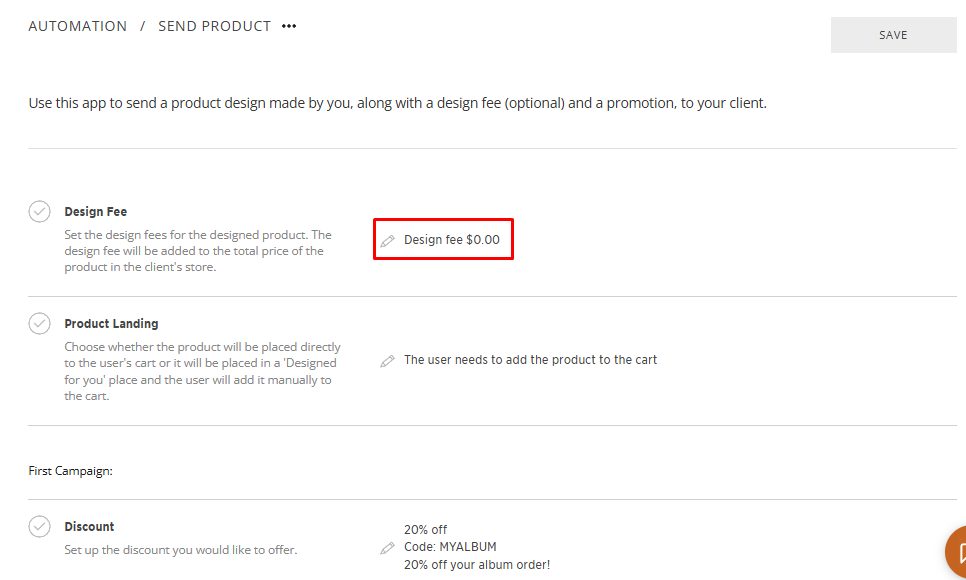Click the edit pencil for Product Landing setting
Viewport: 966px width, 580px height.
point(388,361)
